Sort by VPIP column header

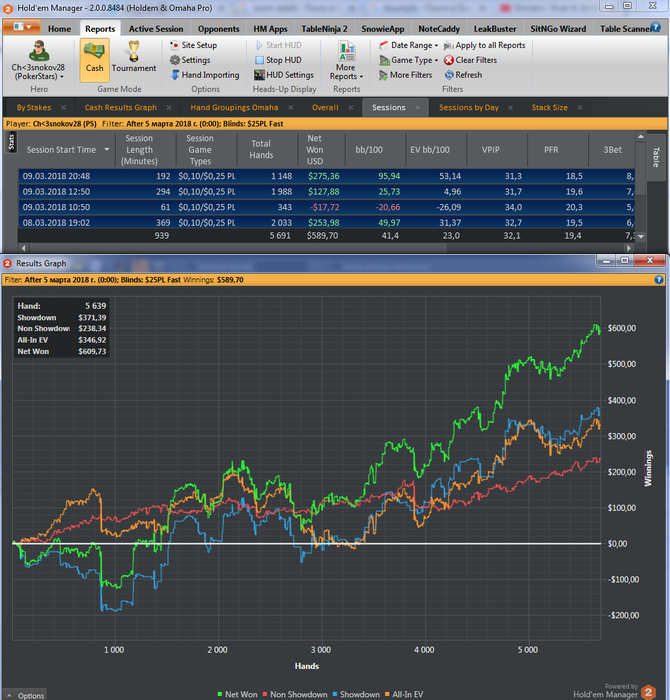(x=491, y=150)
